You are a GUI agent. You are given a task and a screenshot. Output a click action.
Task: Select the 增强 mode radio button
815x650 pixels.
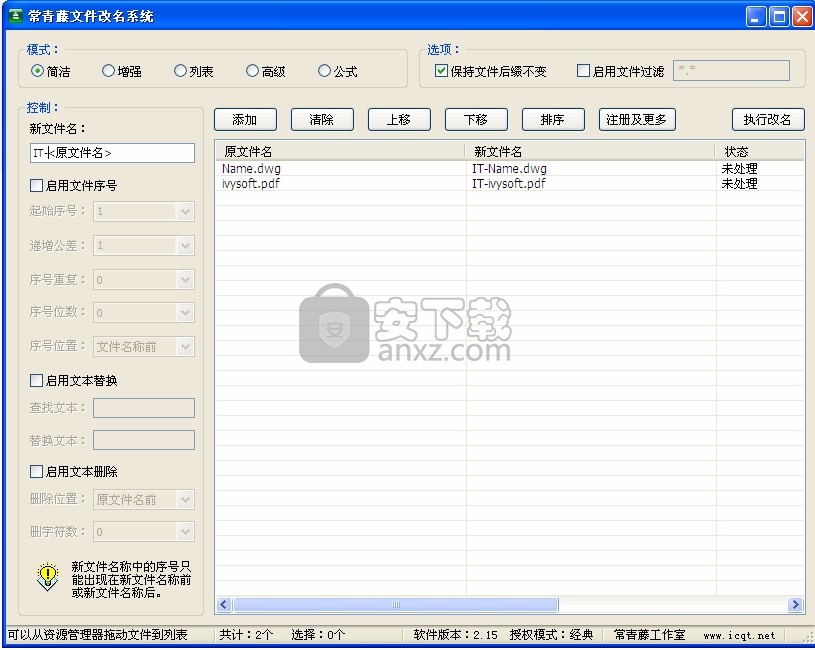coord(108,71)
